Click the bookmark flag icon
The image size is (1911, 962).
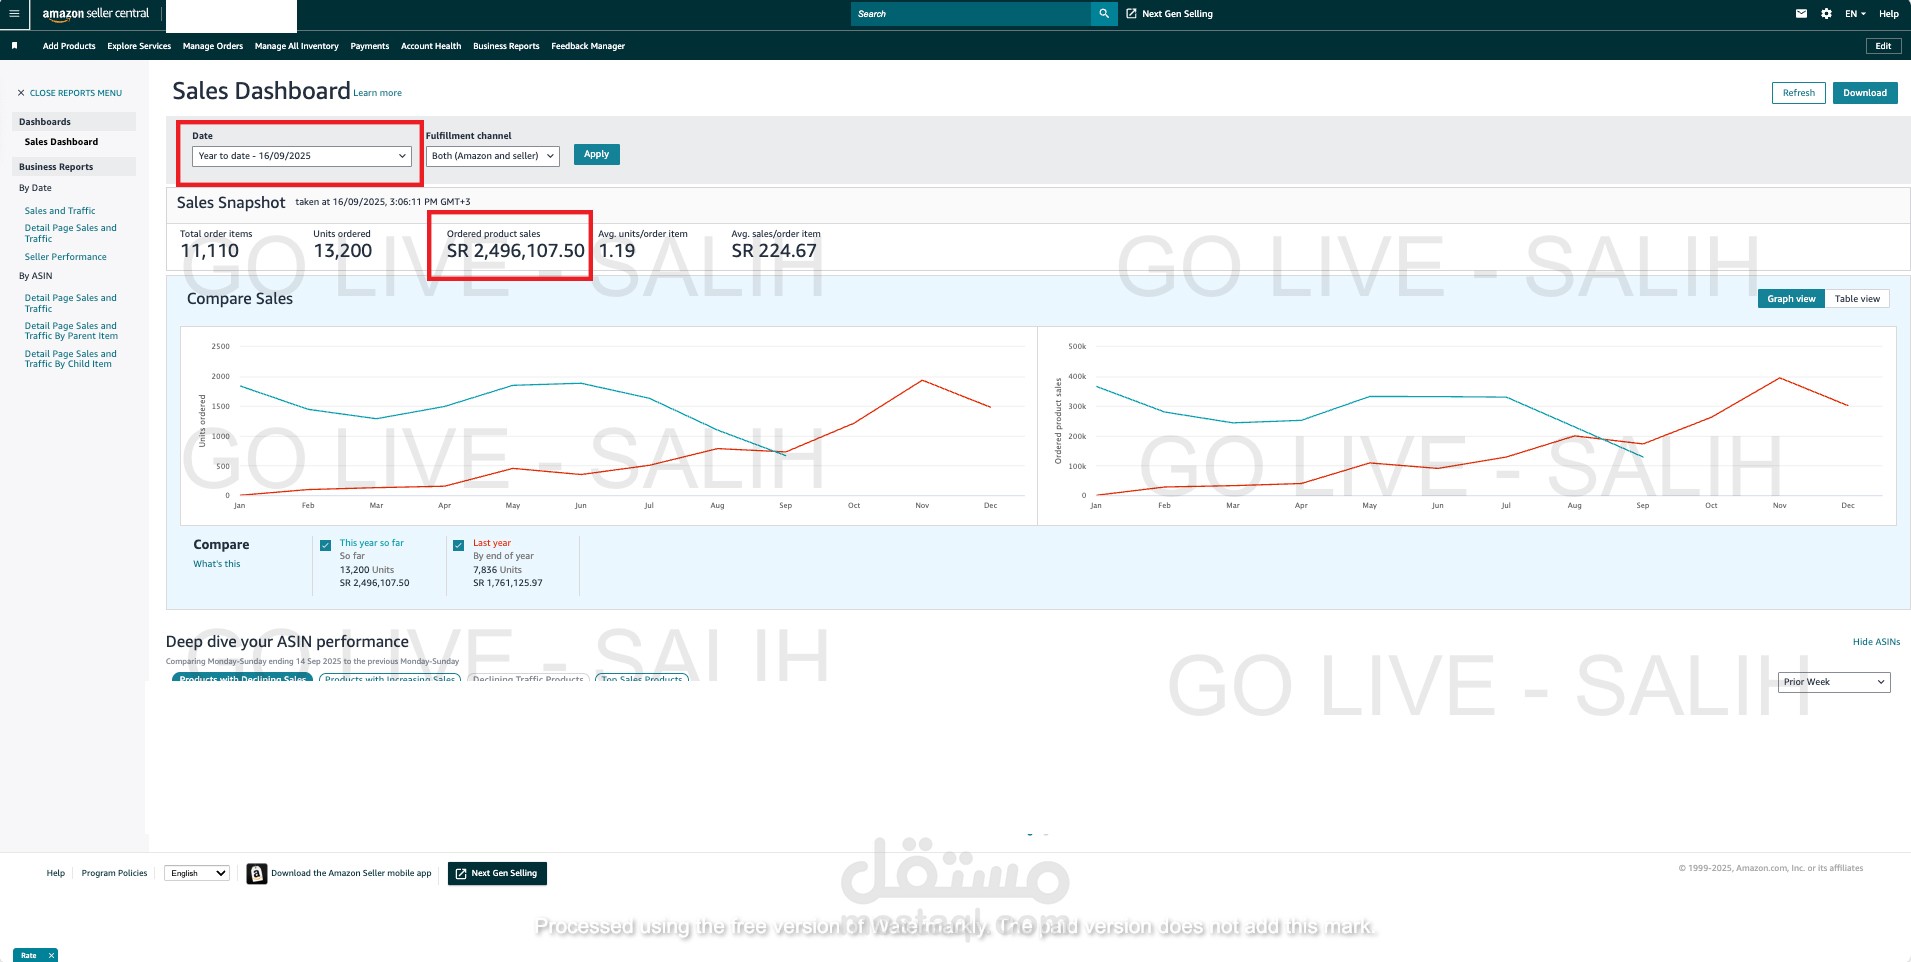(14, 46)
